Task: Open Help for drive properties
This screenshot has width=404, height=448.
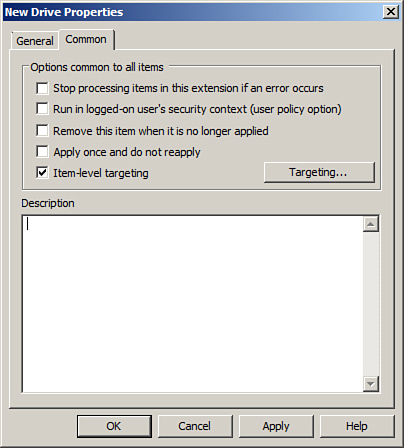Action: pyautogui.click(x=357, y=426)
